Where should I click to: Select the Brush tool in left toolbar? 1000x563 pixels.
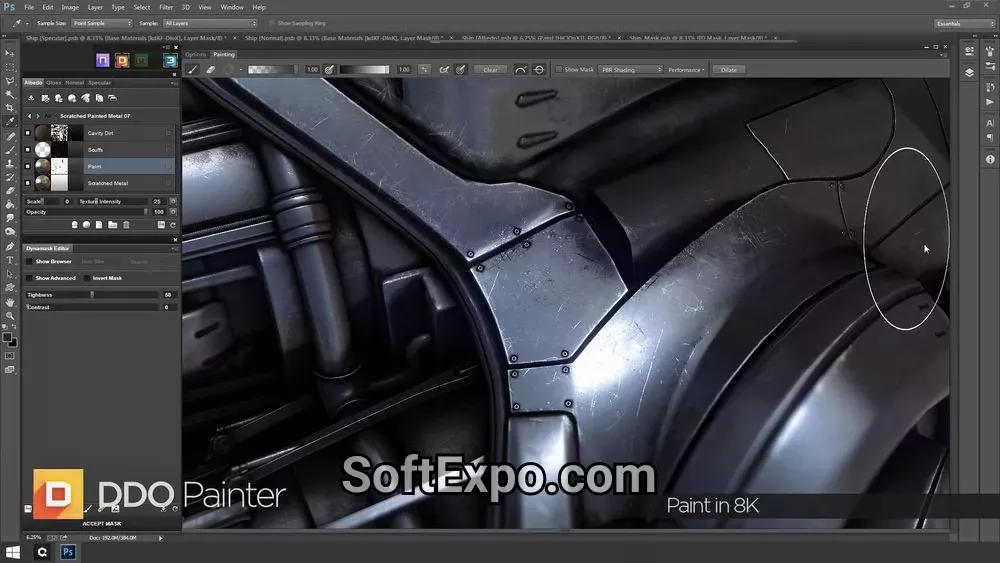[x=10, y=150]
